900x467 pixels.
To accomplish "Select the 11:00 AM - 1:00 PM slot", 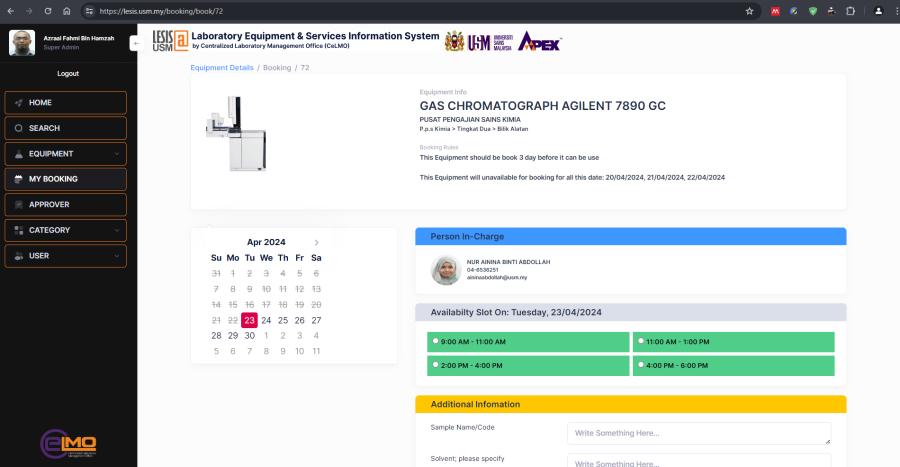I will tap(641, 341).
